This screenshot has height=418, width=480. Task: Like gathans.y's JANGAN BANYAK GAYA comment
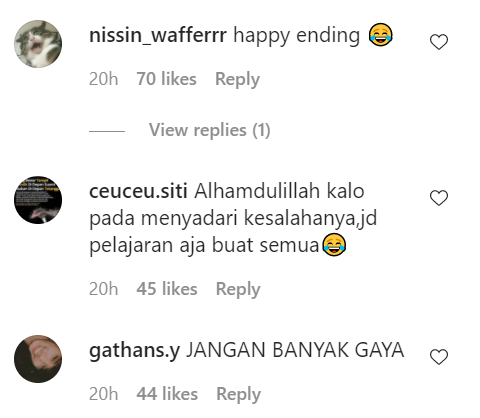coord(439,357)
